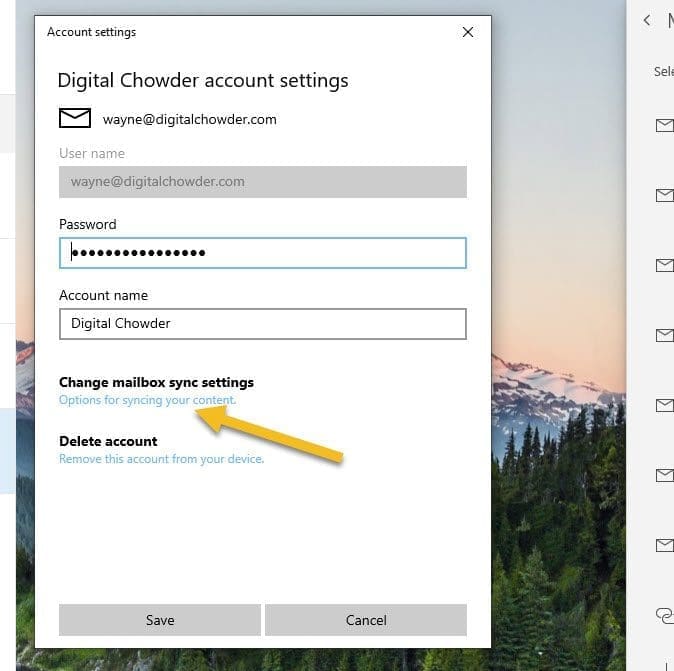The height and width of the screenshot is (671, 674).
Task: Click the back chevron in the right panel
Action: pos(647,20)
